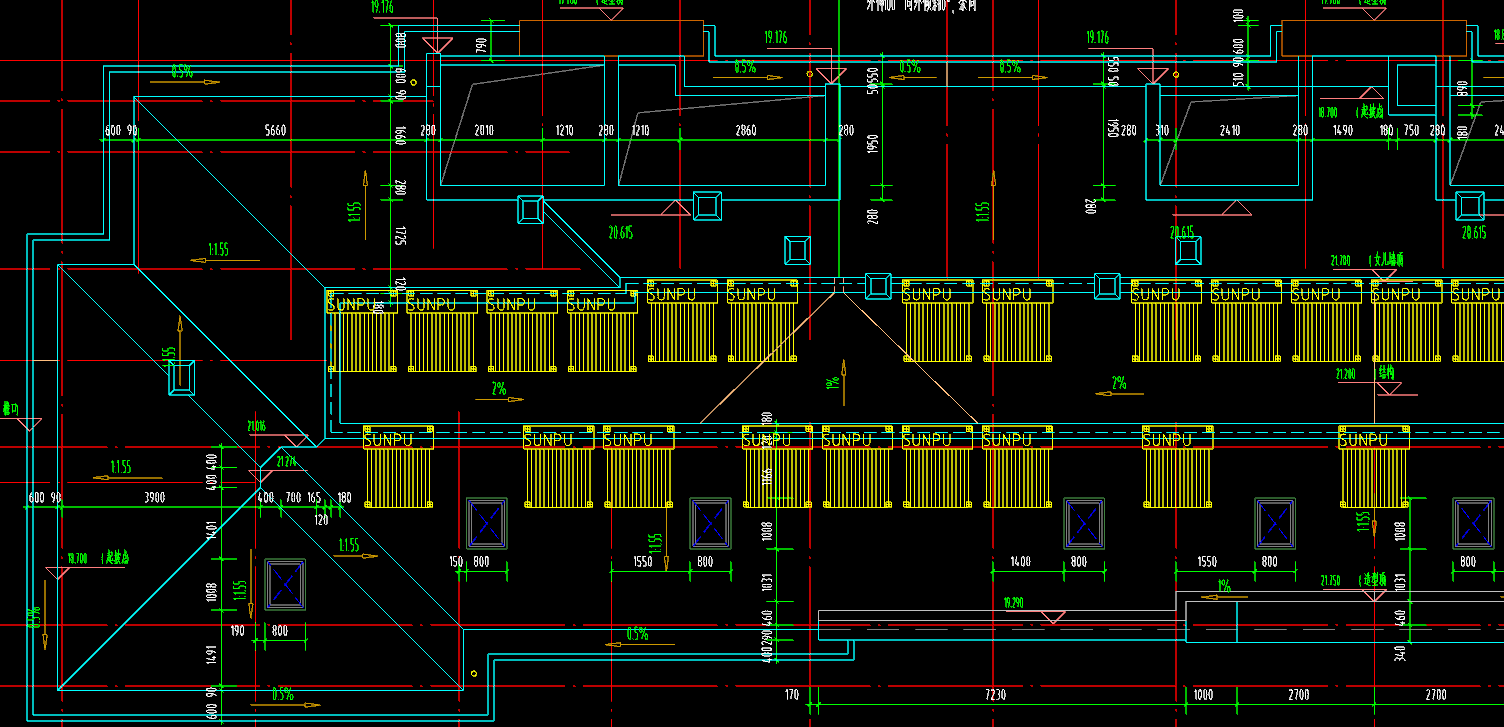
Task: Pick the 1000 dimension text
Action: pyautogui.click(x=1203, y=695)
